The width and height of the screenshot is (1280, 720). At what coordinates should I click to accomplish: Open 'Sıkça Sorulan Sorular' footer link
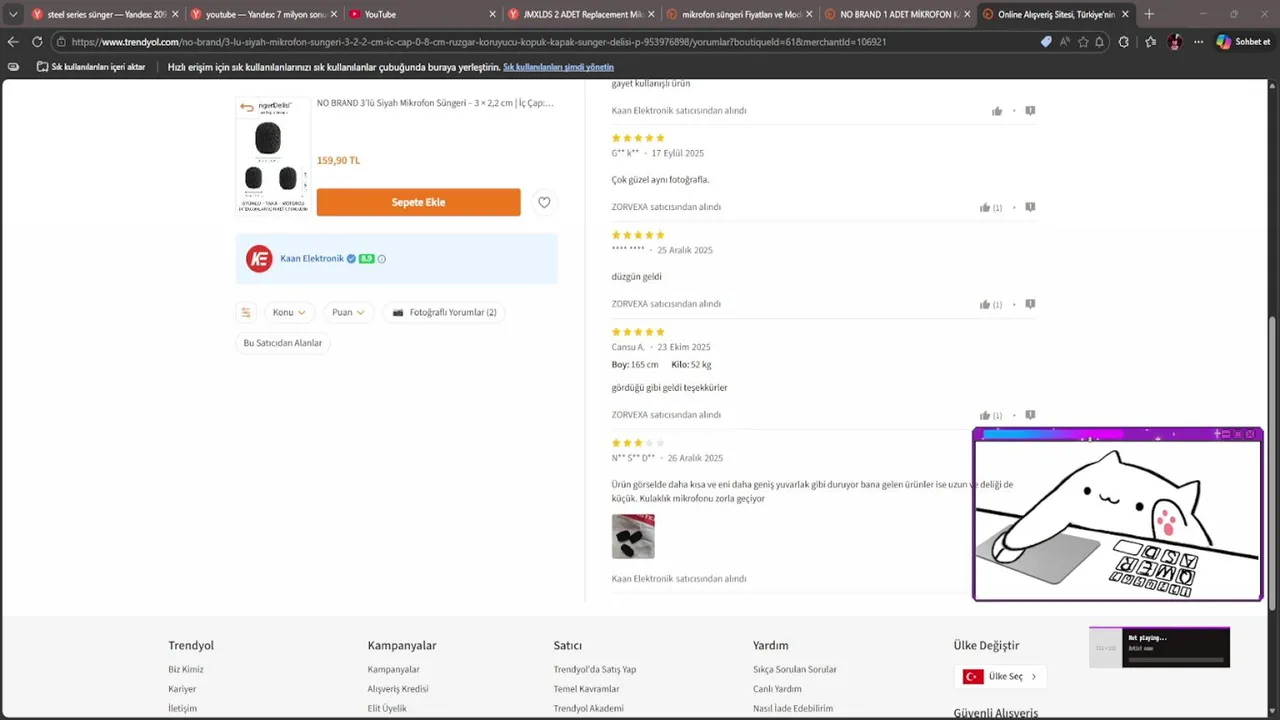(x=795, y=669)
